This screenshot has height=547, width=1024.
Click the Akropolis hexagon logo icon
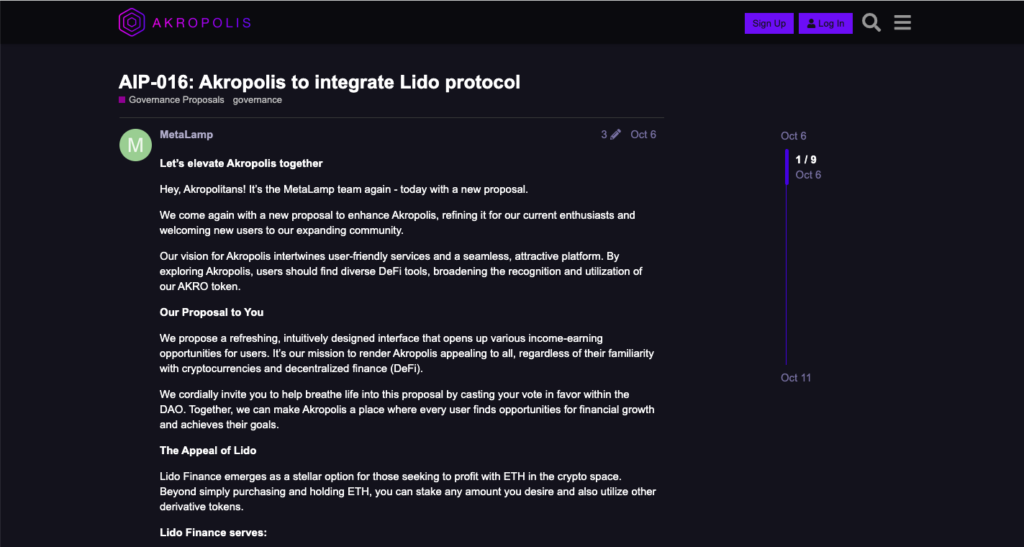(132, 22)
